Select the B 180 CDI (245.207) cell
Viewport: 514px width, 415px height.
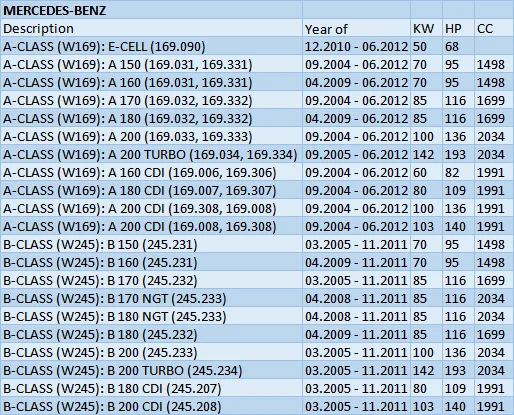(x=152, y=388)
